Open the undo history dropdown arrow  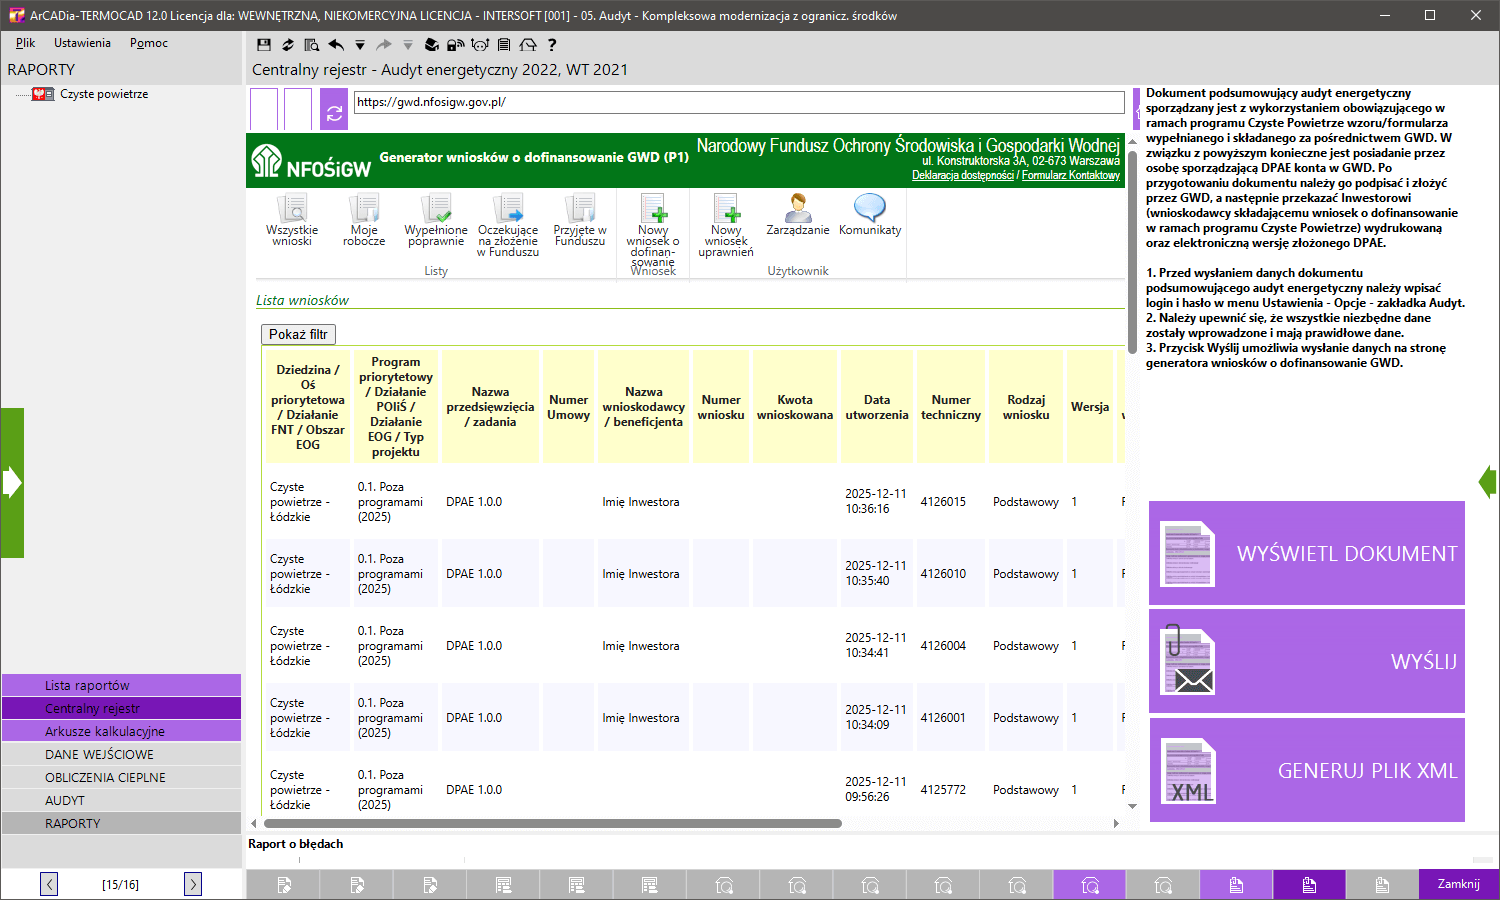point(360,45)
